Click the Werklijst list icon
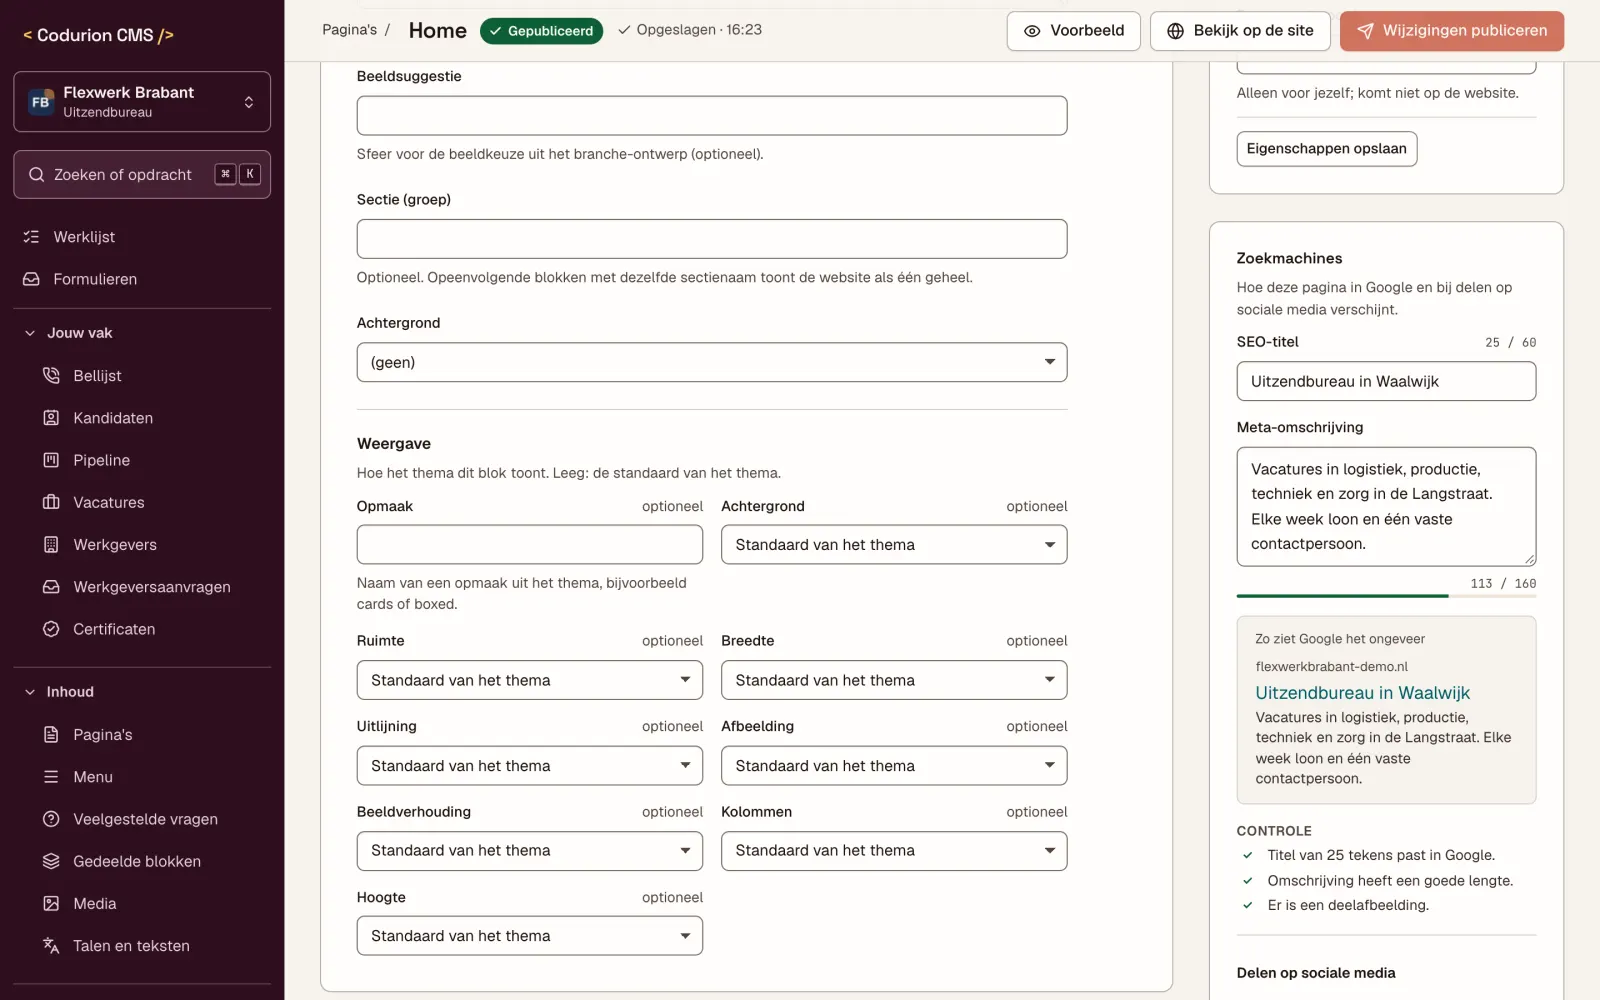Viewport: 1600px width, 1000px height. click(x=31, y=237)
